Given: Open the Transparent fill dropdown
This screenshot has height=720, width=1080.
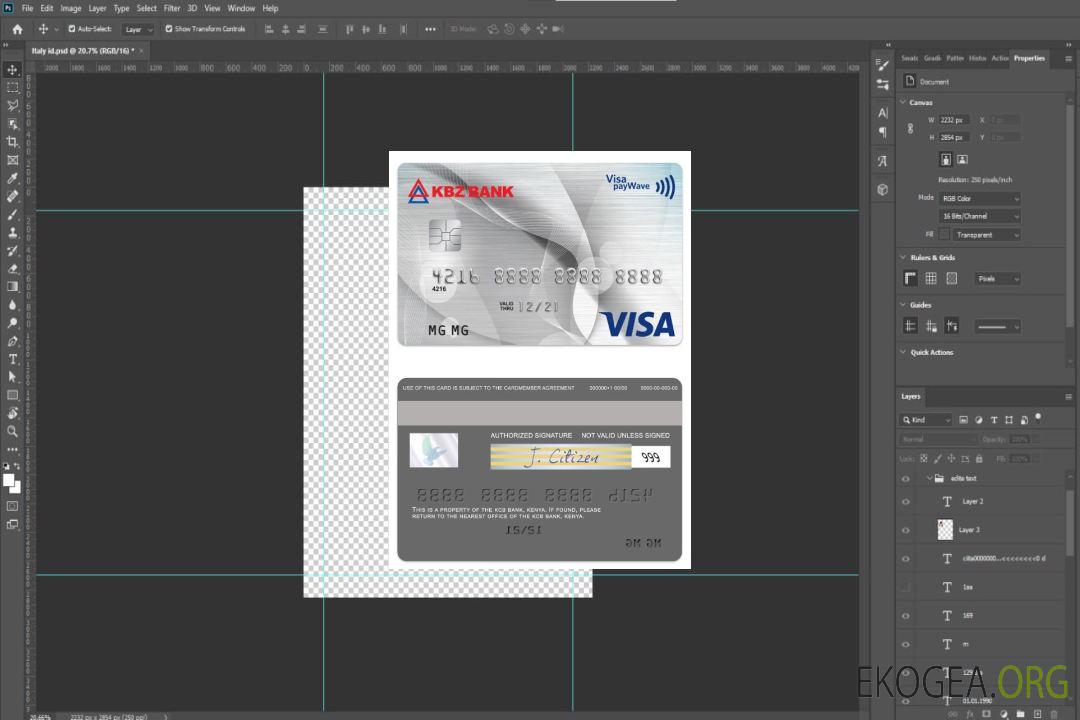Looking at the screenshot, I should coord(986,235).
